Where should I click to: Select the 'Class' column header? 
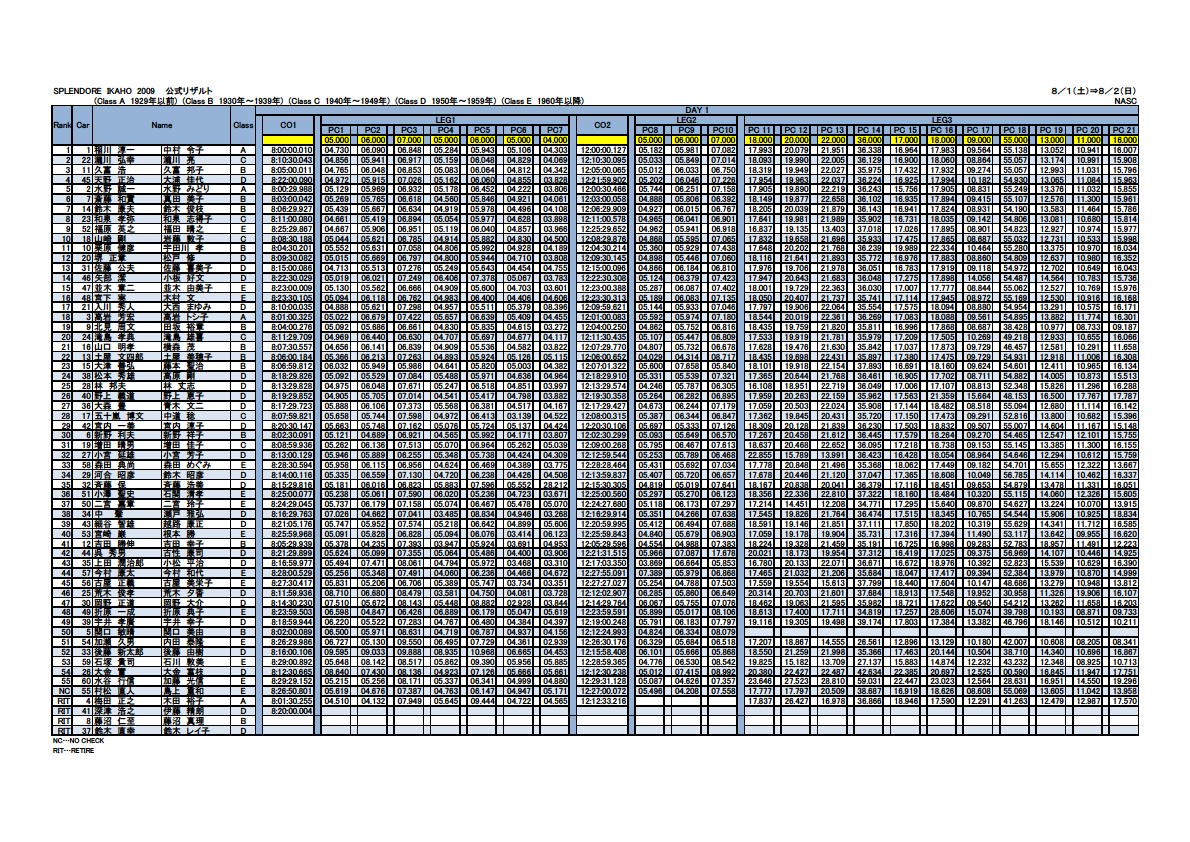pyautogui.click(x=243, y=125)
